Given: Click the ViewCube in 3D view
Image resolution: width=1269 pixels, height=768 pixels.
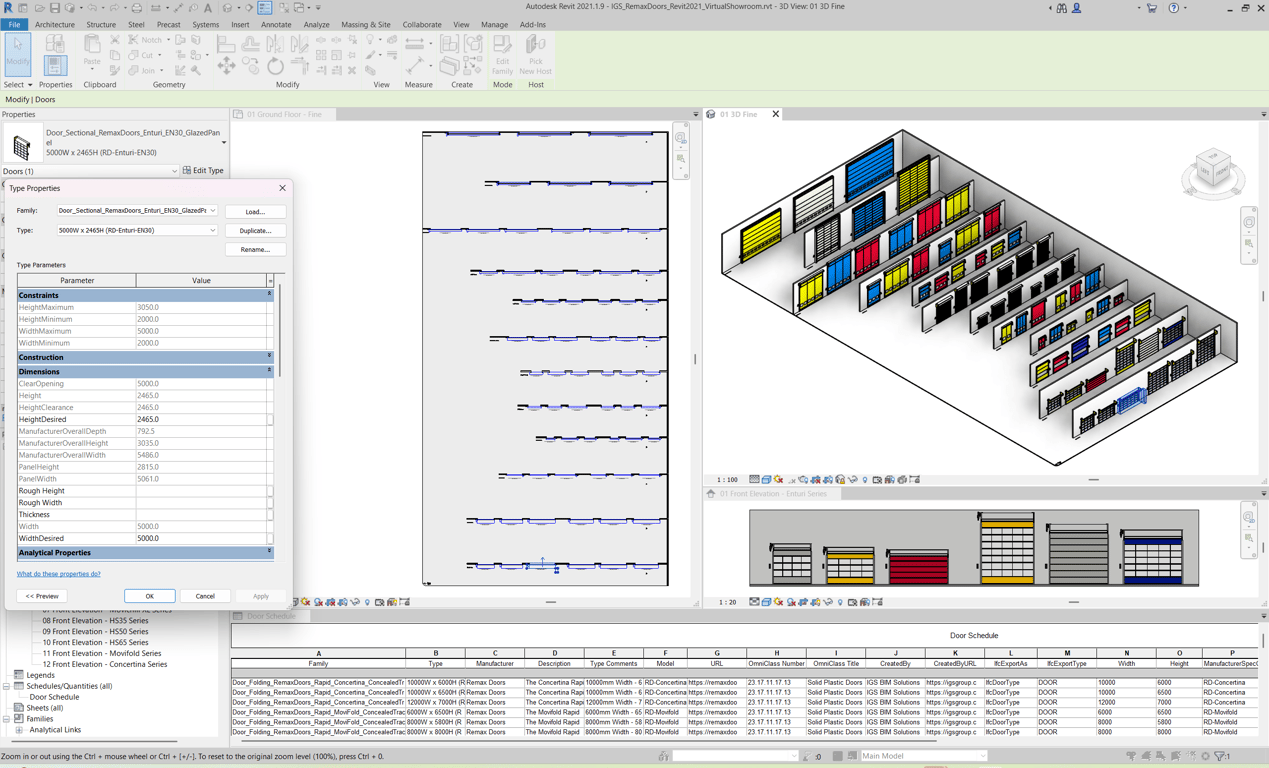Looking at the screenshot, I should coord(1213,172).
